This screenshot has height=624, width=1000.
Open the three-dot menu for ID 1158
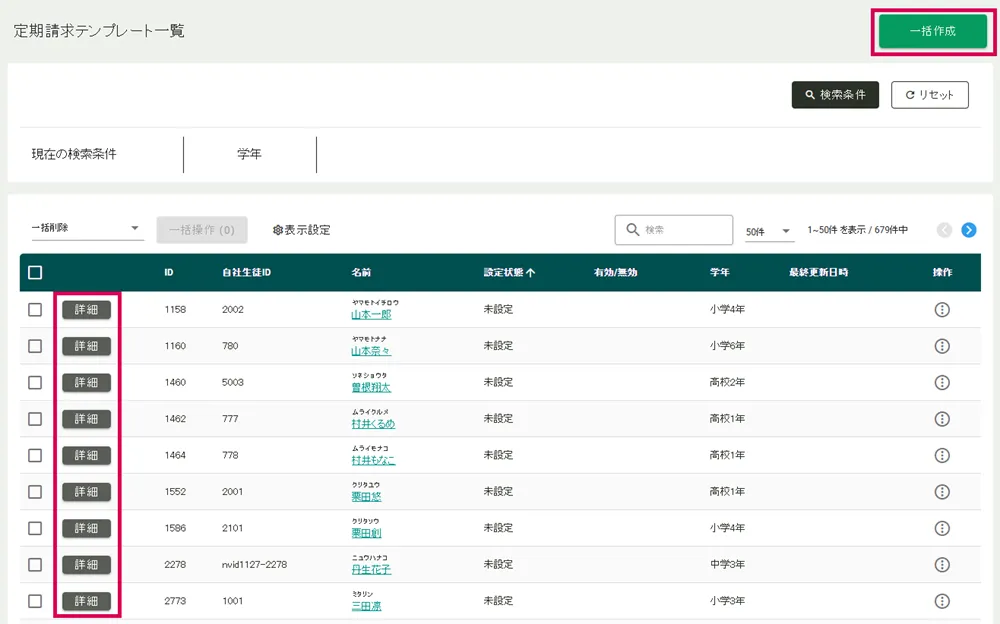(941, 310)
